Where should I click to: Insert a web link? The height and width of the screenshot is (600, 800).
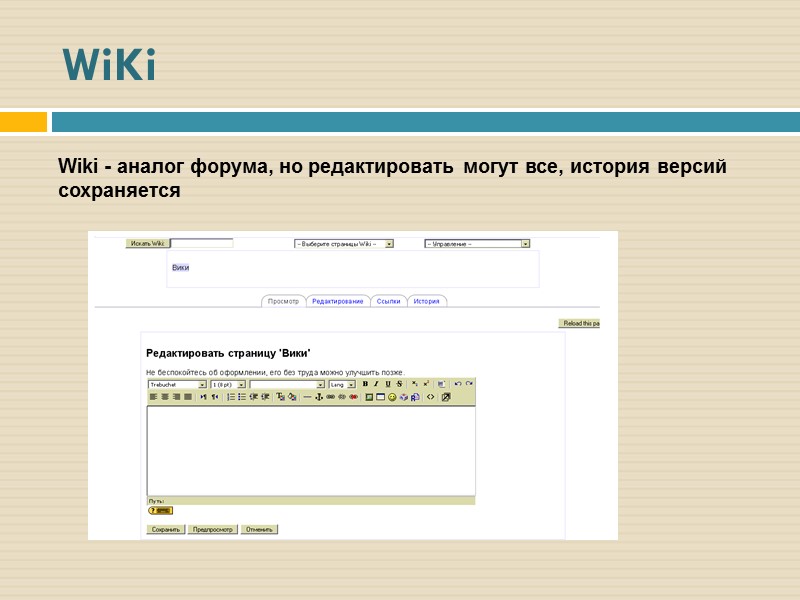click(x=331, y=397)
